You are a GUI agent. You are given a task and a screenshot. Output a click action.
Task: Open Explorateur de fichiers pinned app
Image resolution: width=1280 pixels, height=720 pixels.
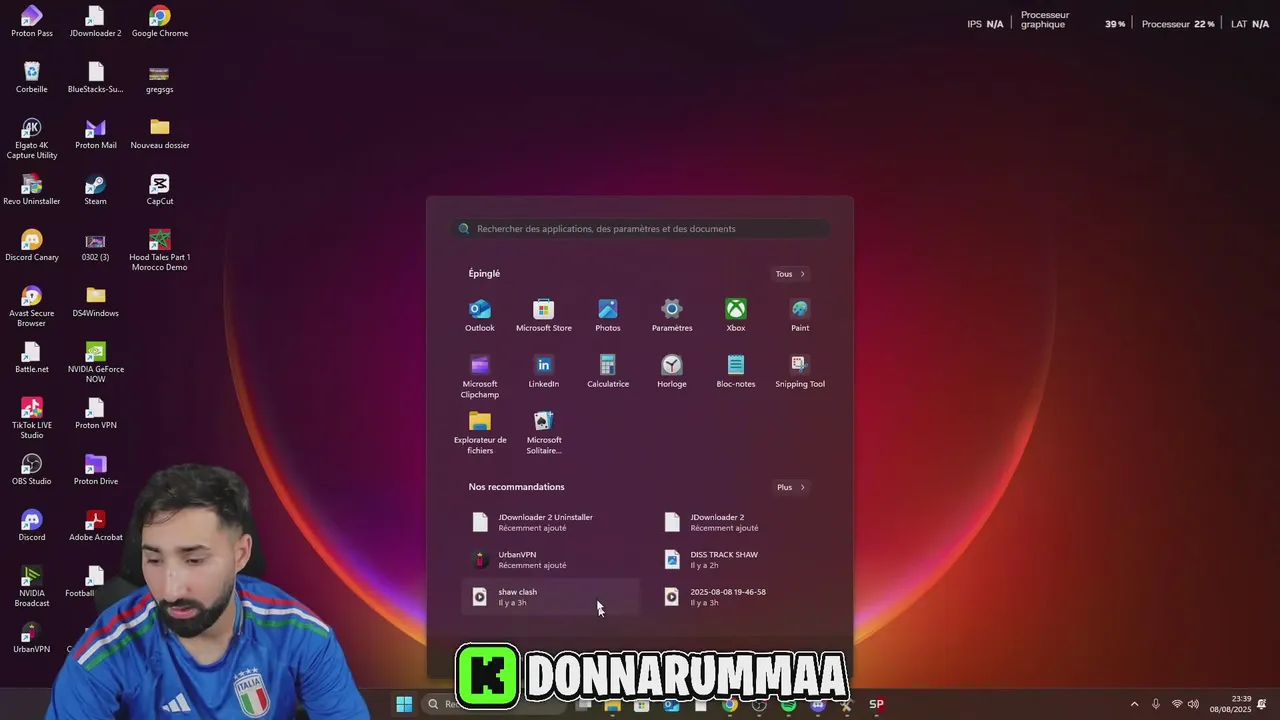click(480, 433)
